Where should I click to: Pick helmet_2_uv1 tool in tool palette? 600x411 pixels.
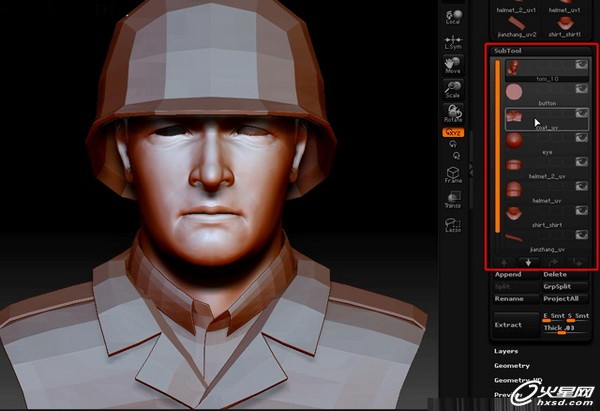tap(516, 8)
